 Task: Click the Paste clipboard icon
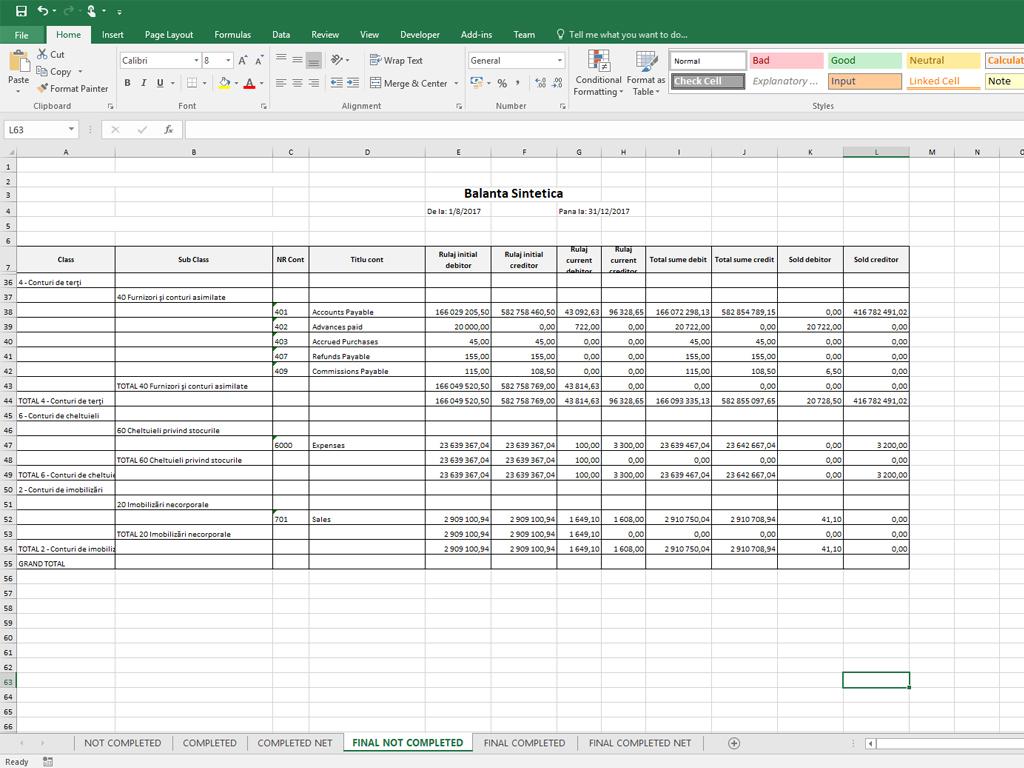[x=19, y=61]
